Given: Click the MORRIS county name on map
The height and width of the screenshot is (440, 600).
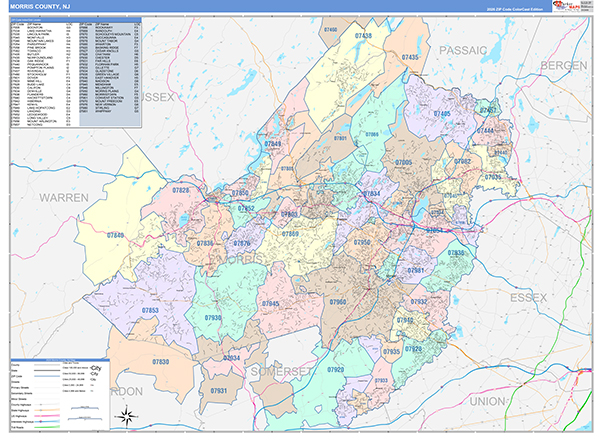Looking at the screenshot, I should 240,259.
